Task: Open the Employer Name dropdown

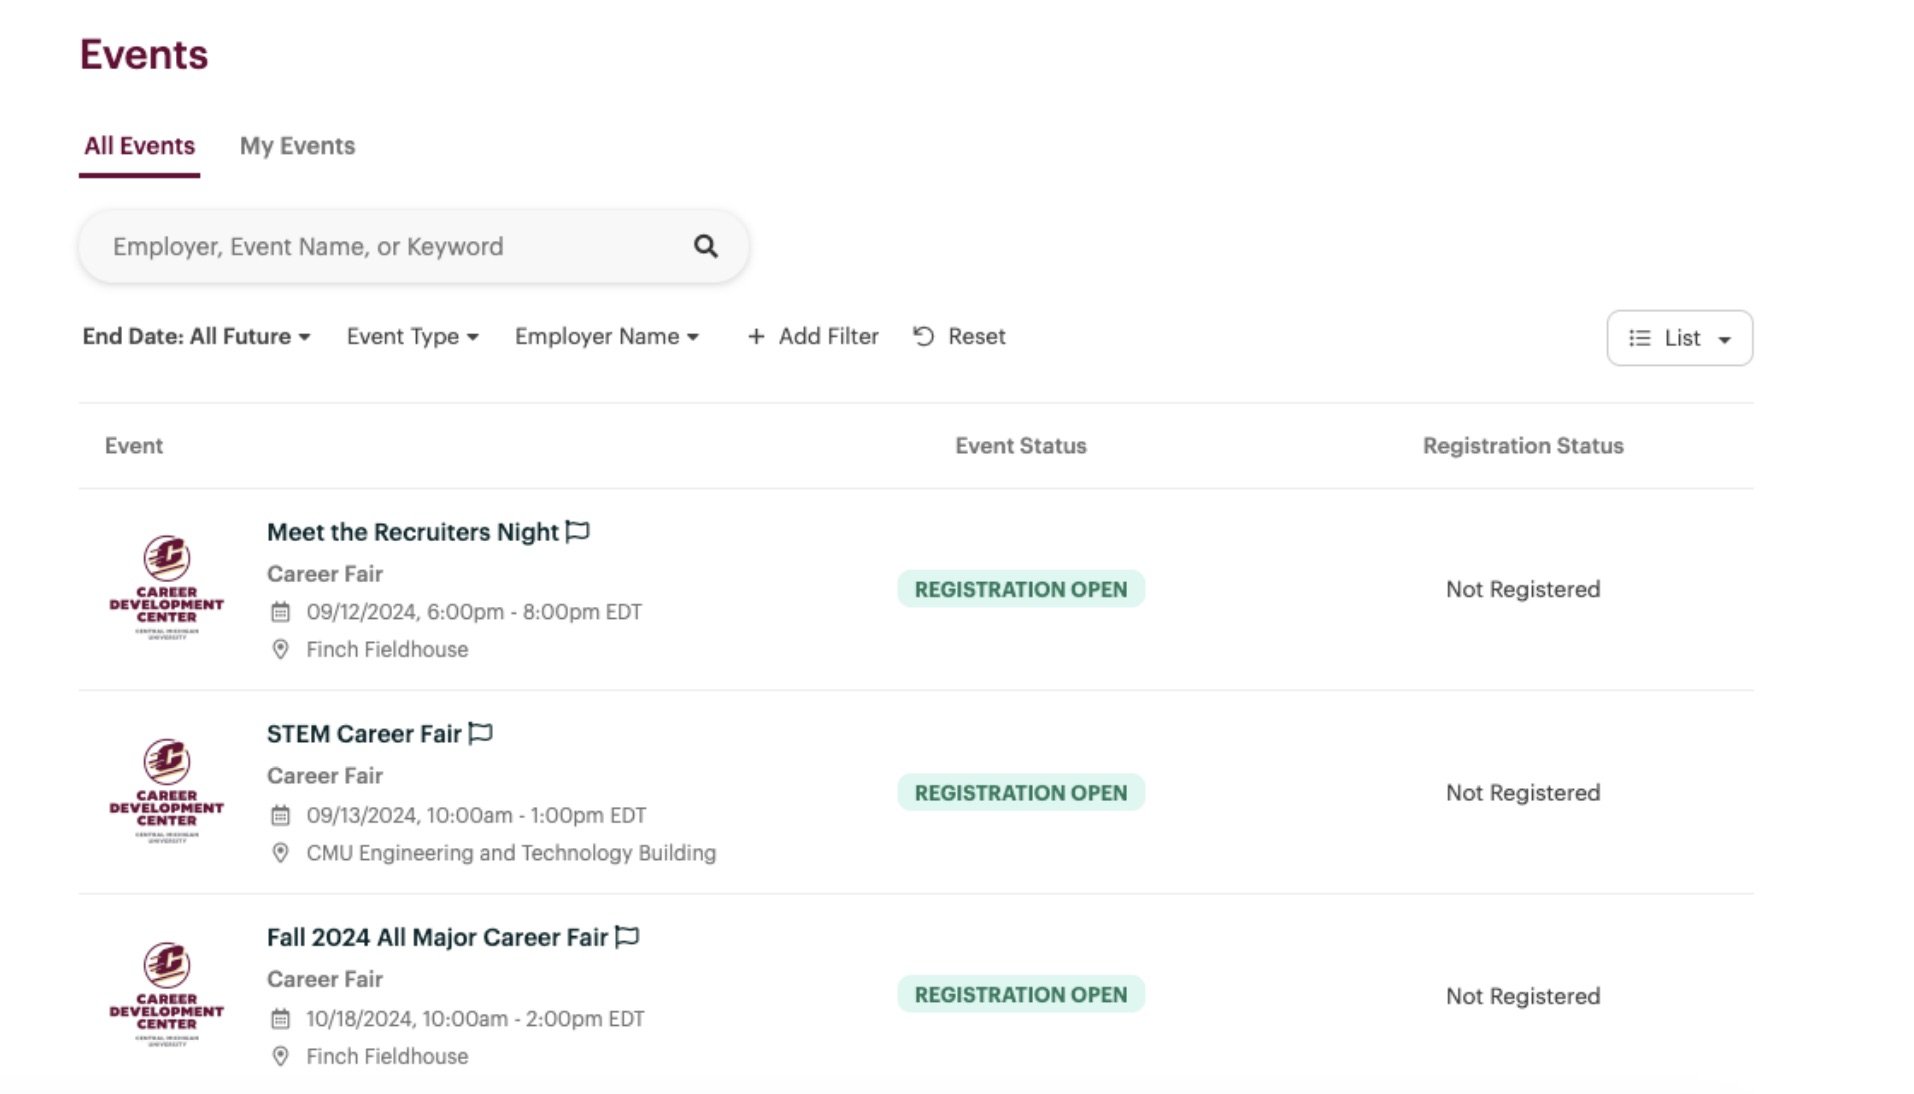Action: click(606, 337)
